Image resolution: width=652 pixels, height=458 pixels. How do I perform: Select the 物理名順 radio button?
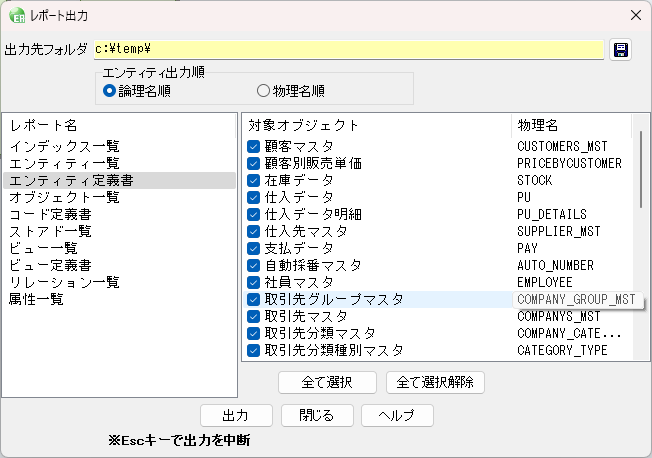click(x=263, y=91)
